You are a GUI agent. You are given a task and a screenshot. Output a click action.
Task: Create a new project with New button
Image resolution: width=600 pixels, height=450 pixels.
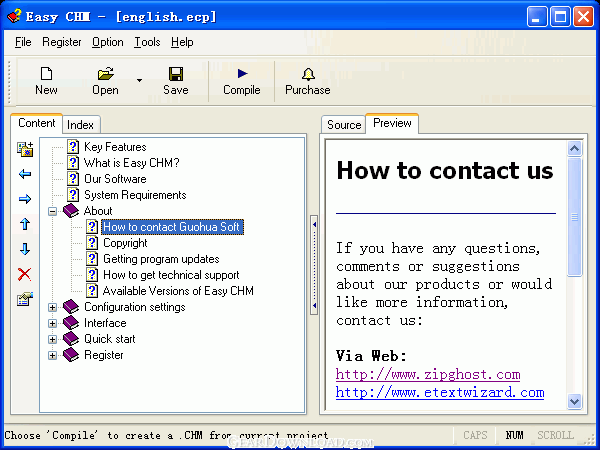click(x=46, y=81)
